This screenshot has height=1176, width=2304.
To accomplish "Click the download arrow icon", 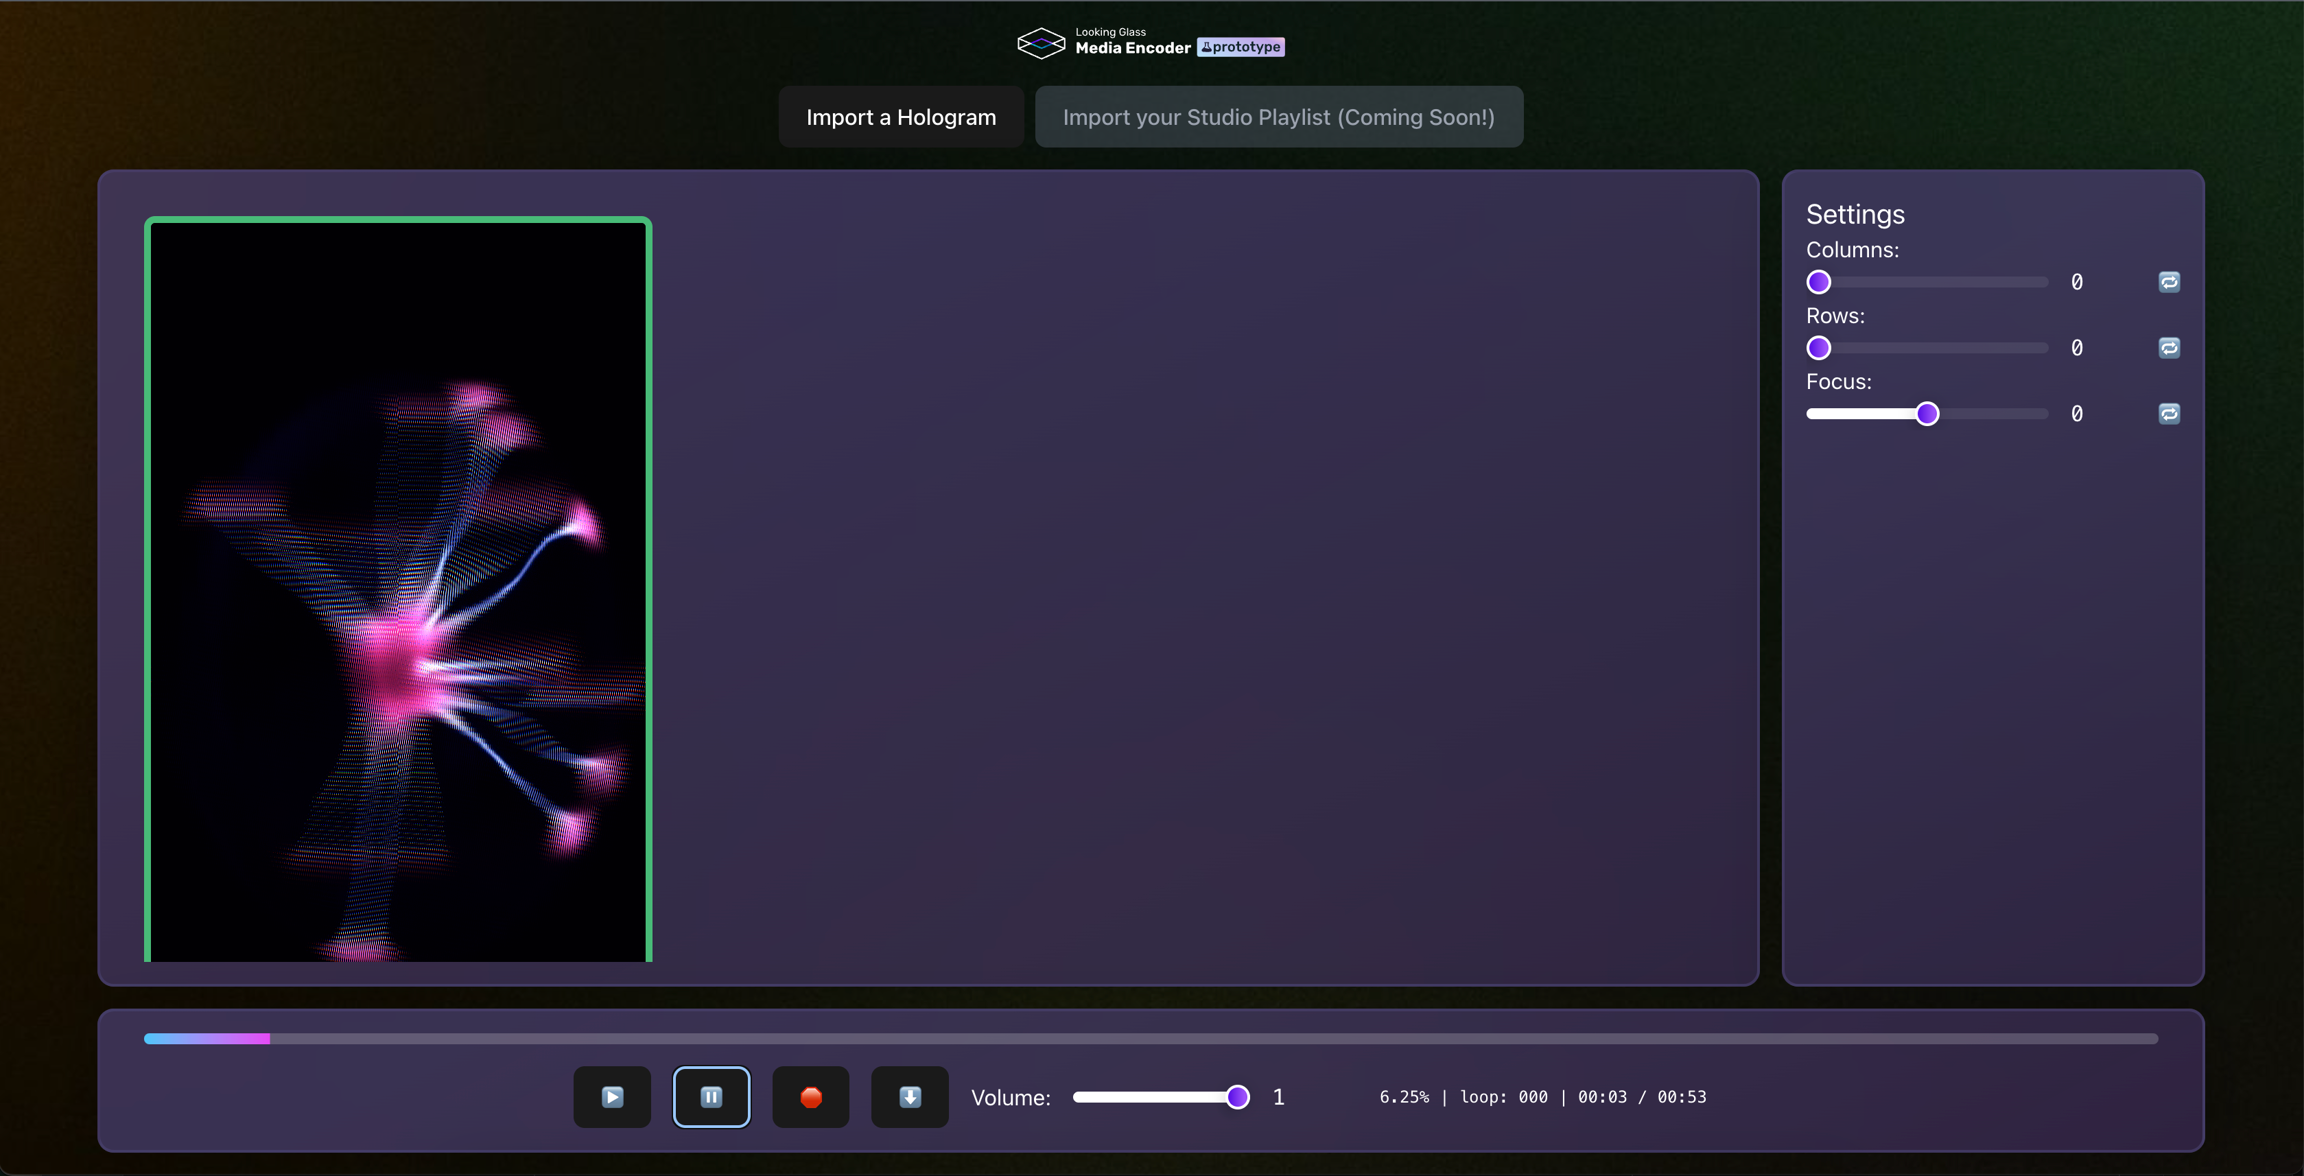I will click(x=909, y=1097).
